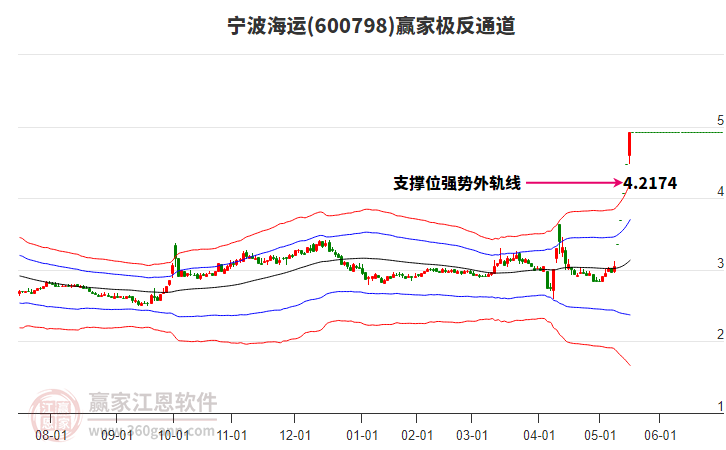Select the 03-01 date axis label

[x=472, y=436]
